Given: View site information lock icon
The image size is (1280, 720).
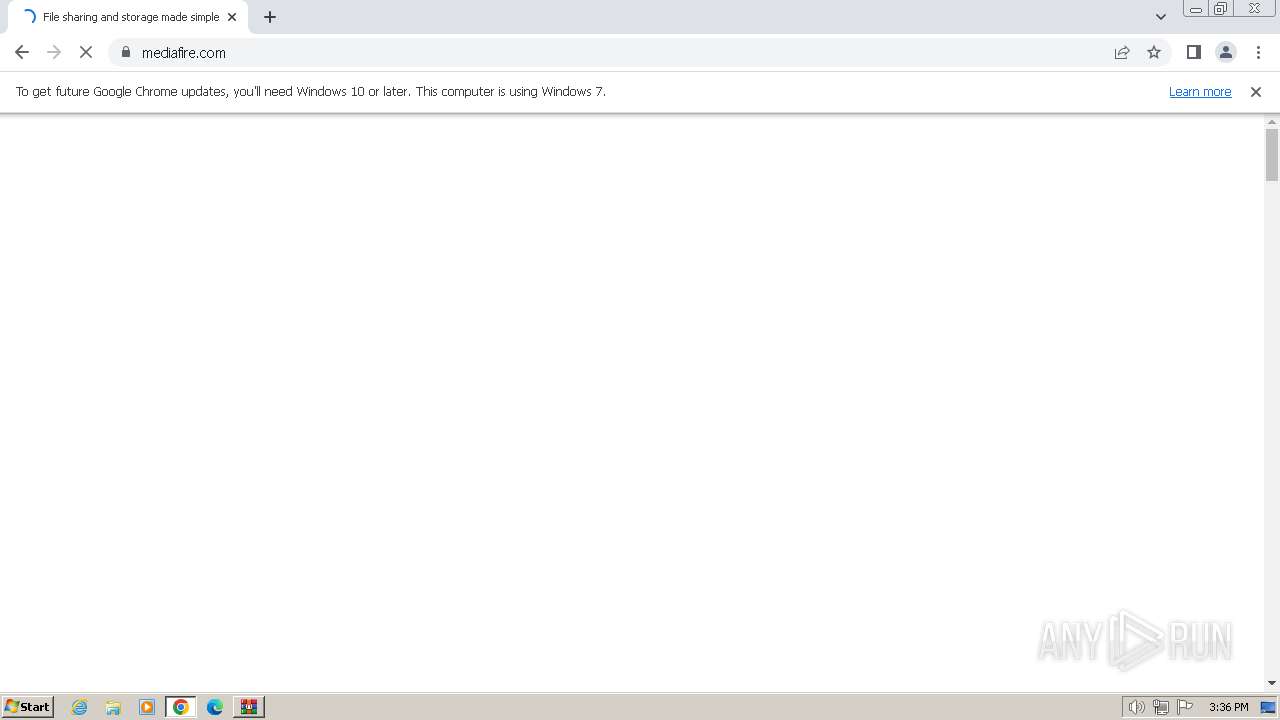Looking at the screenshot, I should [x=126, y=53].
